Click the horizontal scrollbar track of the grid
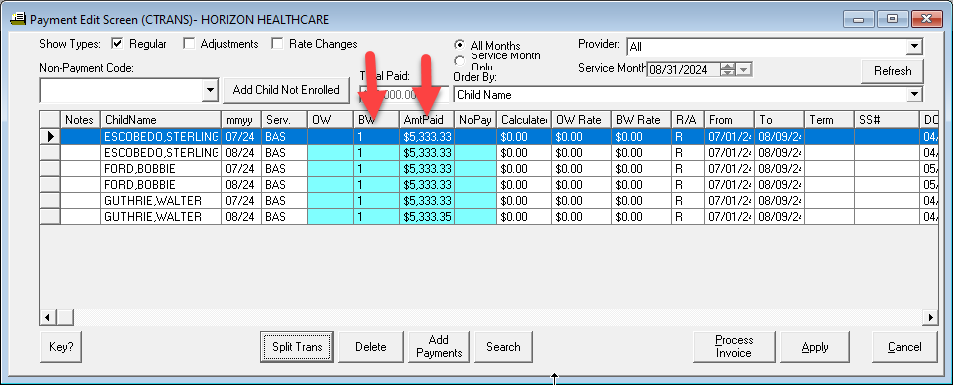The image size is (953, 385). (x=497, y=317)
